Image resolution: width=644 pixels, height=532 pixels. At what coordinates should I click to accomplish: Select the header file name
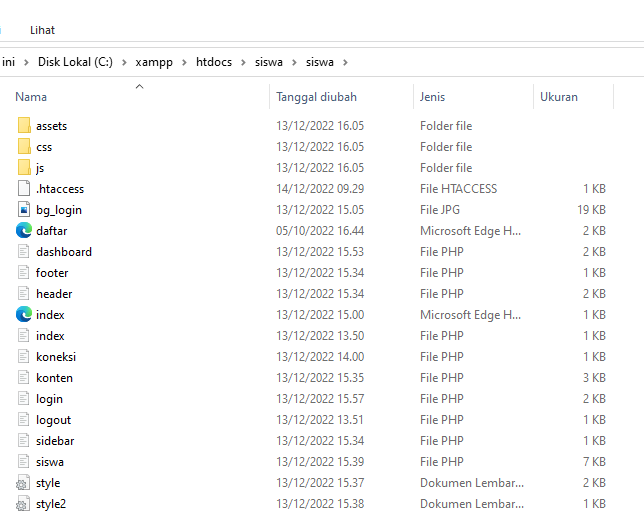(x=54, y=293)
